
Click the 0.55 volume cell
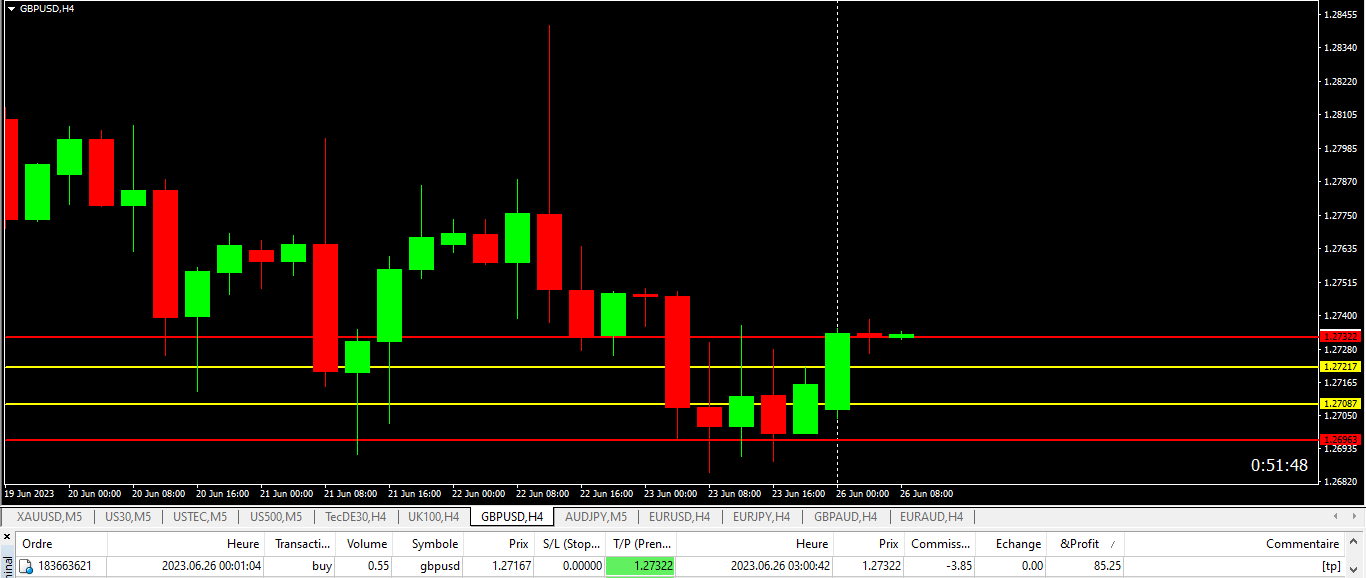[x=377, y=566]
